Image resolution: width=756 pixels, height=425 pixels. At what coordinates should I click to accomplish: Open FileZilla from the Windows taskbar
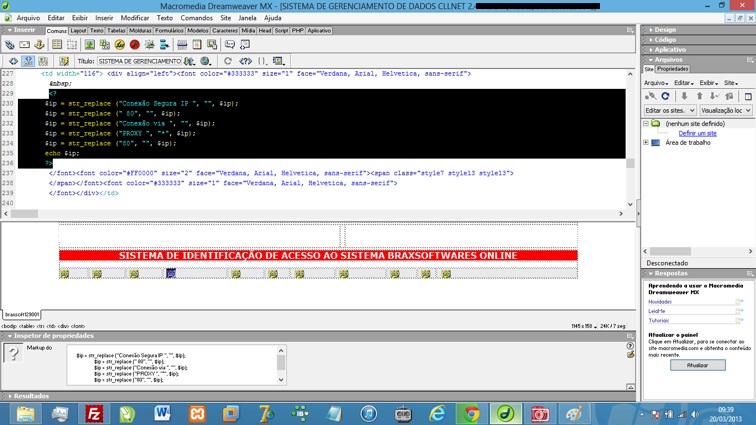tap(94, 413)
